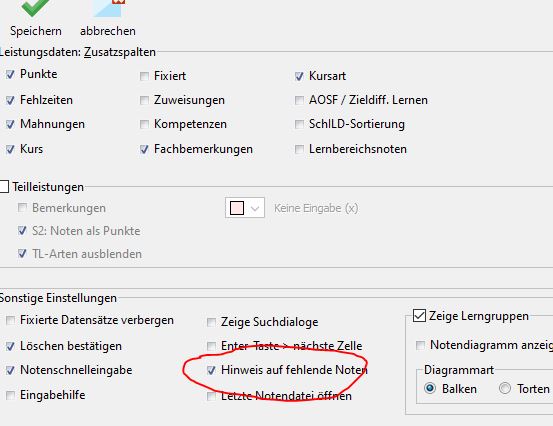Select the Torten diagram radio button
553x426 pixels.
505,388
